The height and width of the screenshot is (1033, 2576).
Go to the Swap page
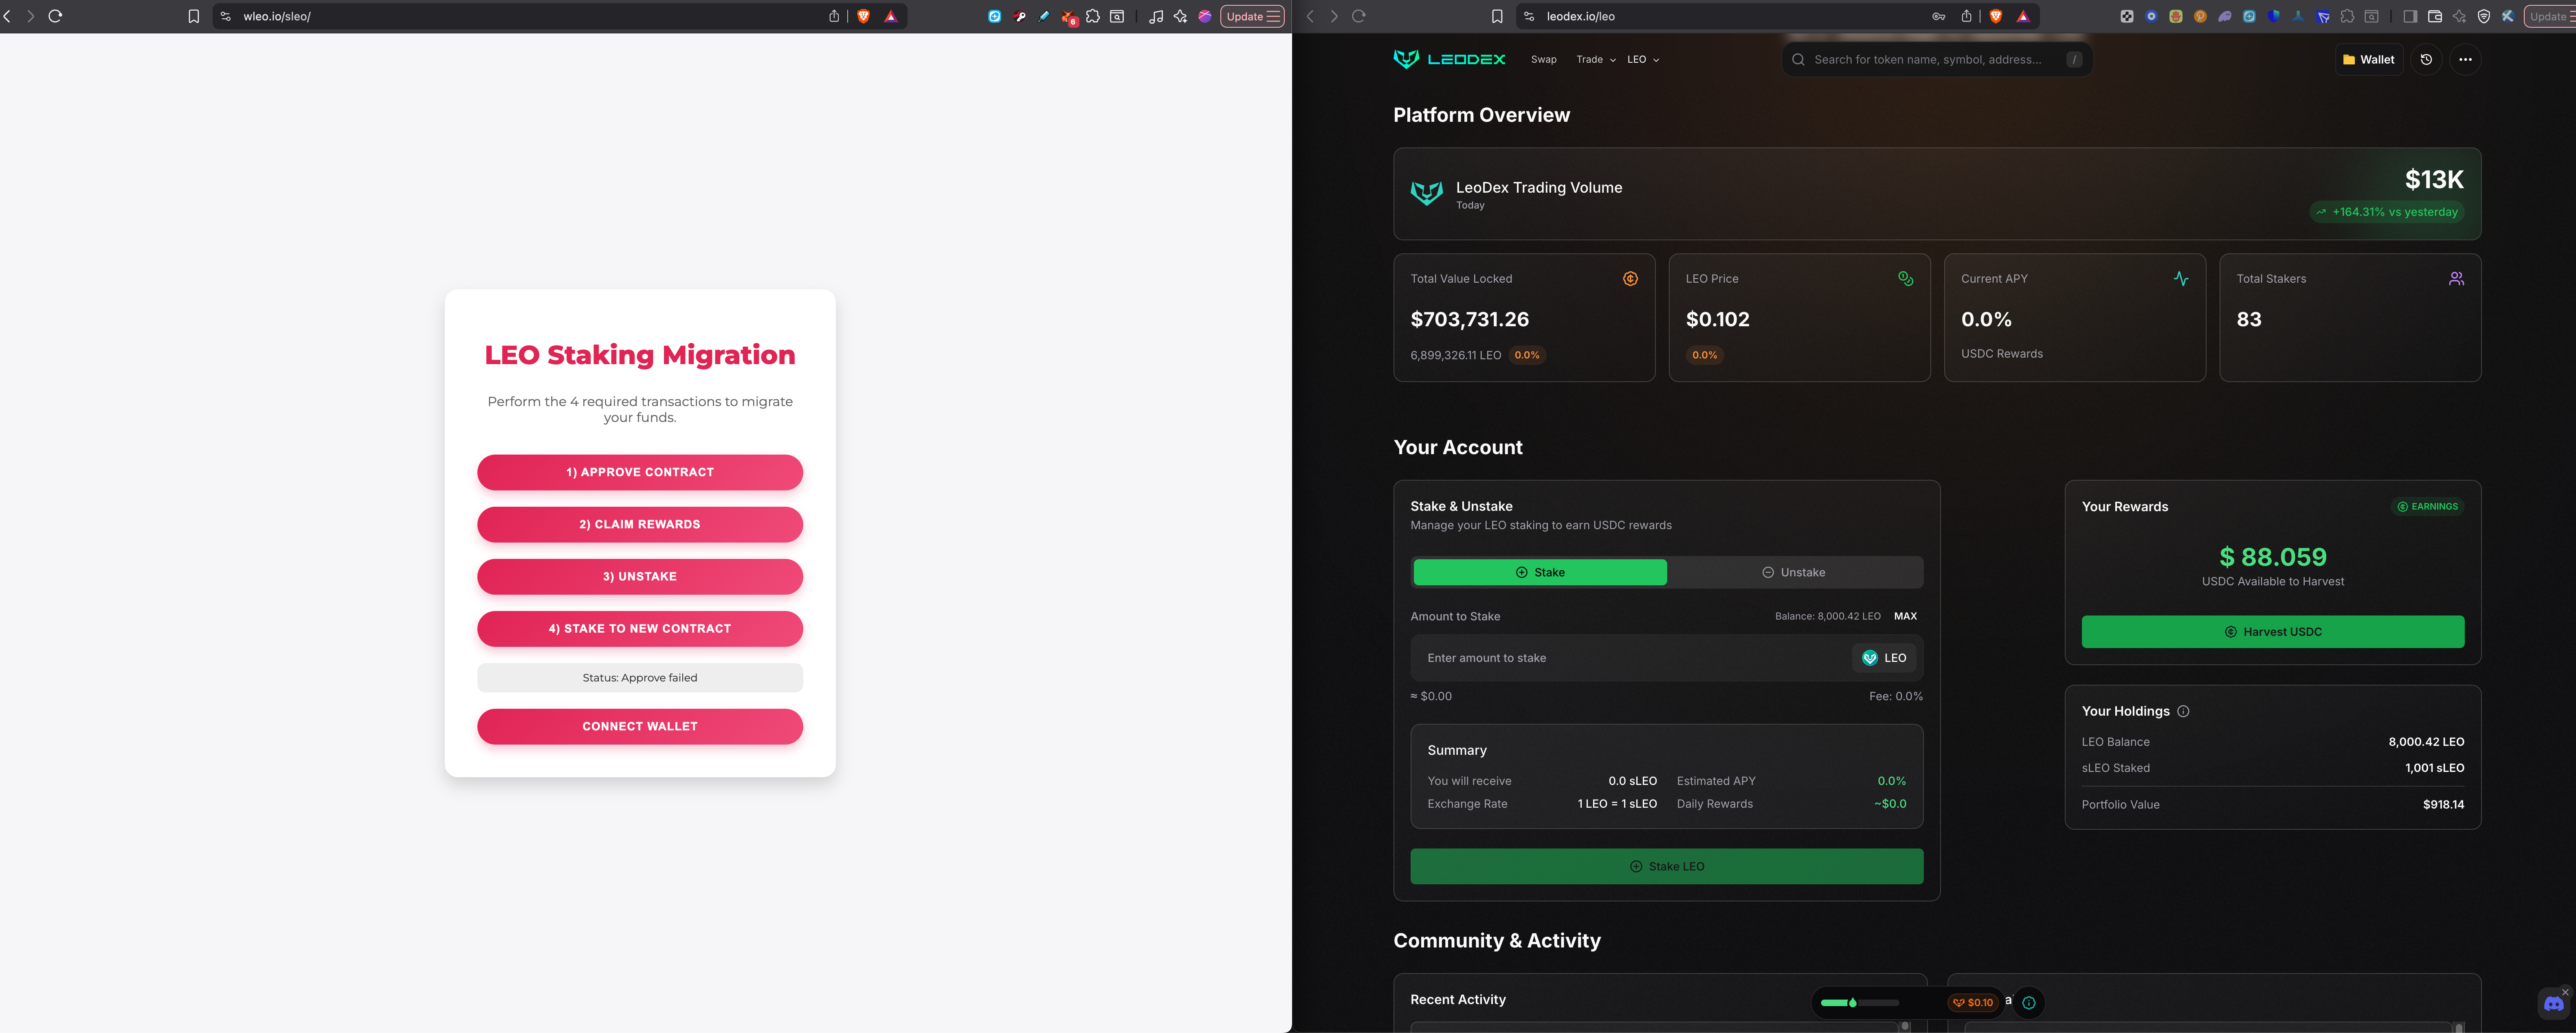click(x=1543, y=60)
